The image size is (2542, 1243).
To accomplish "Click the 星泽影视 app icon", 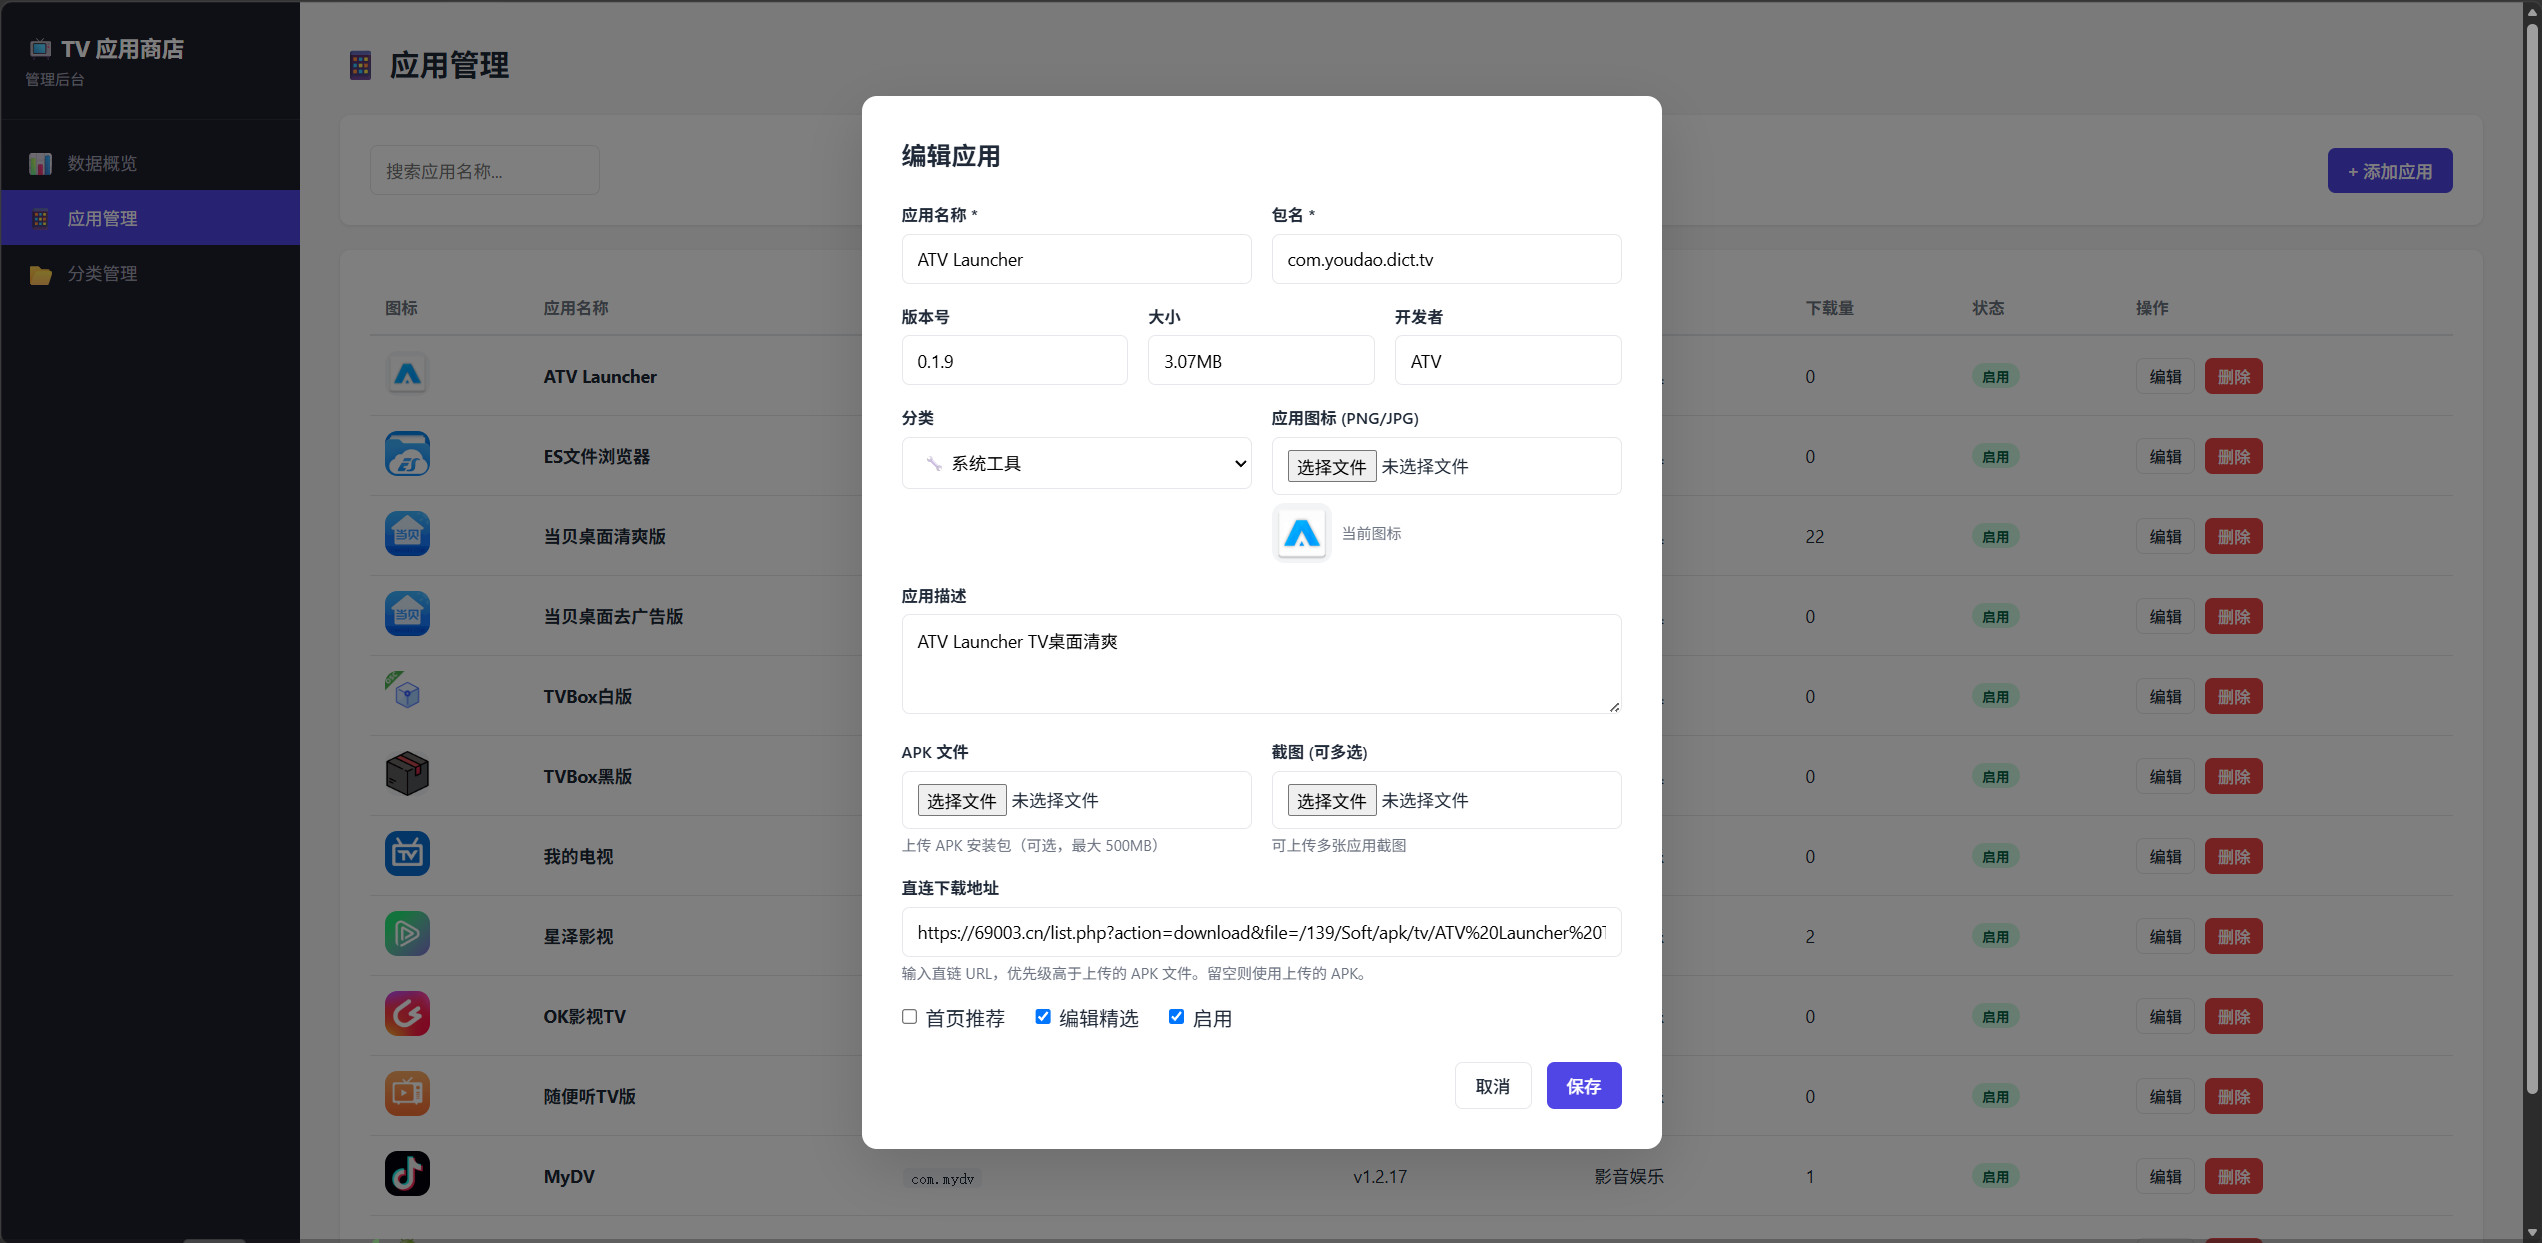I will tap(407, 935).
